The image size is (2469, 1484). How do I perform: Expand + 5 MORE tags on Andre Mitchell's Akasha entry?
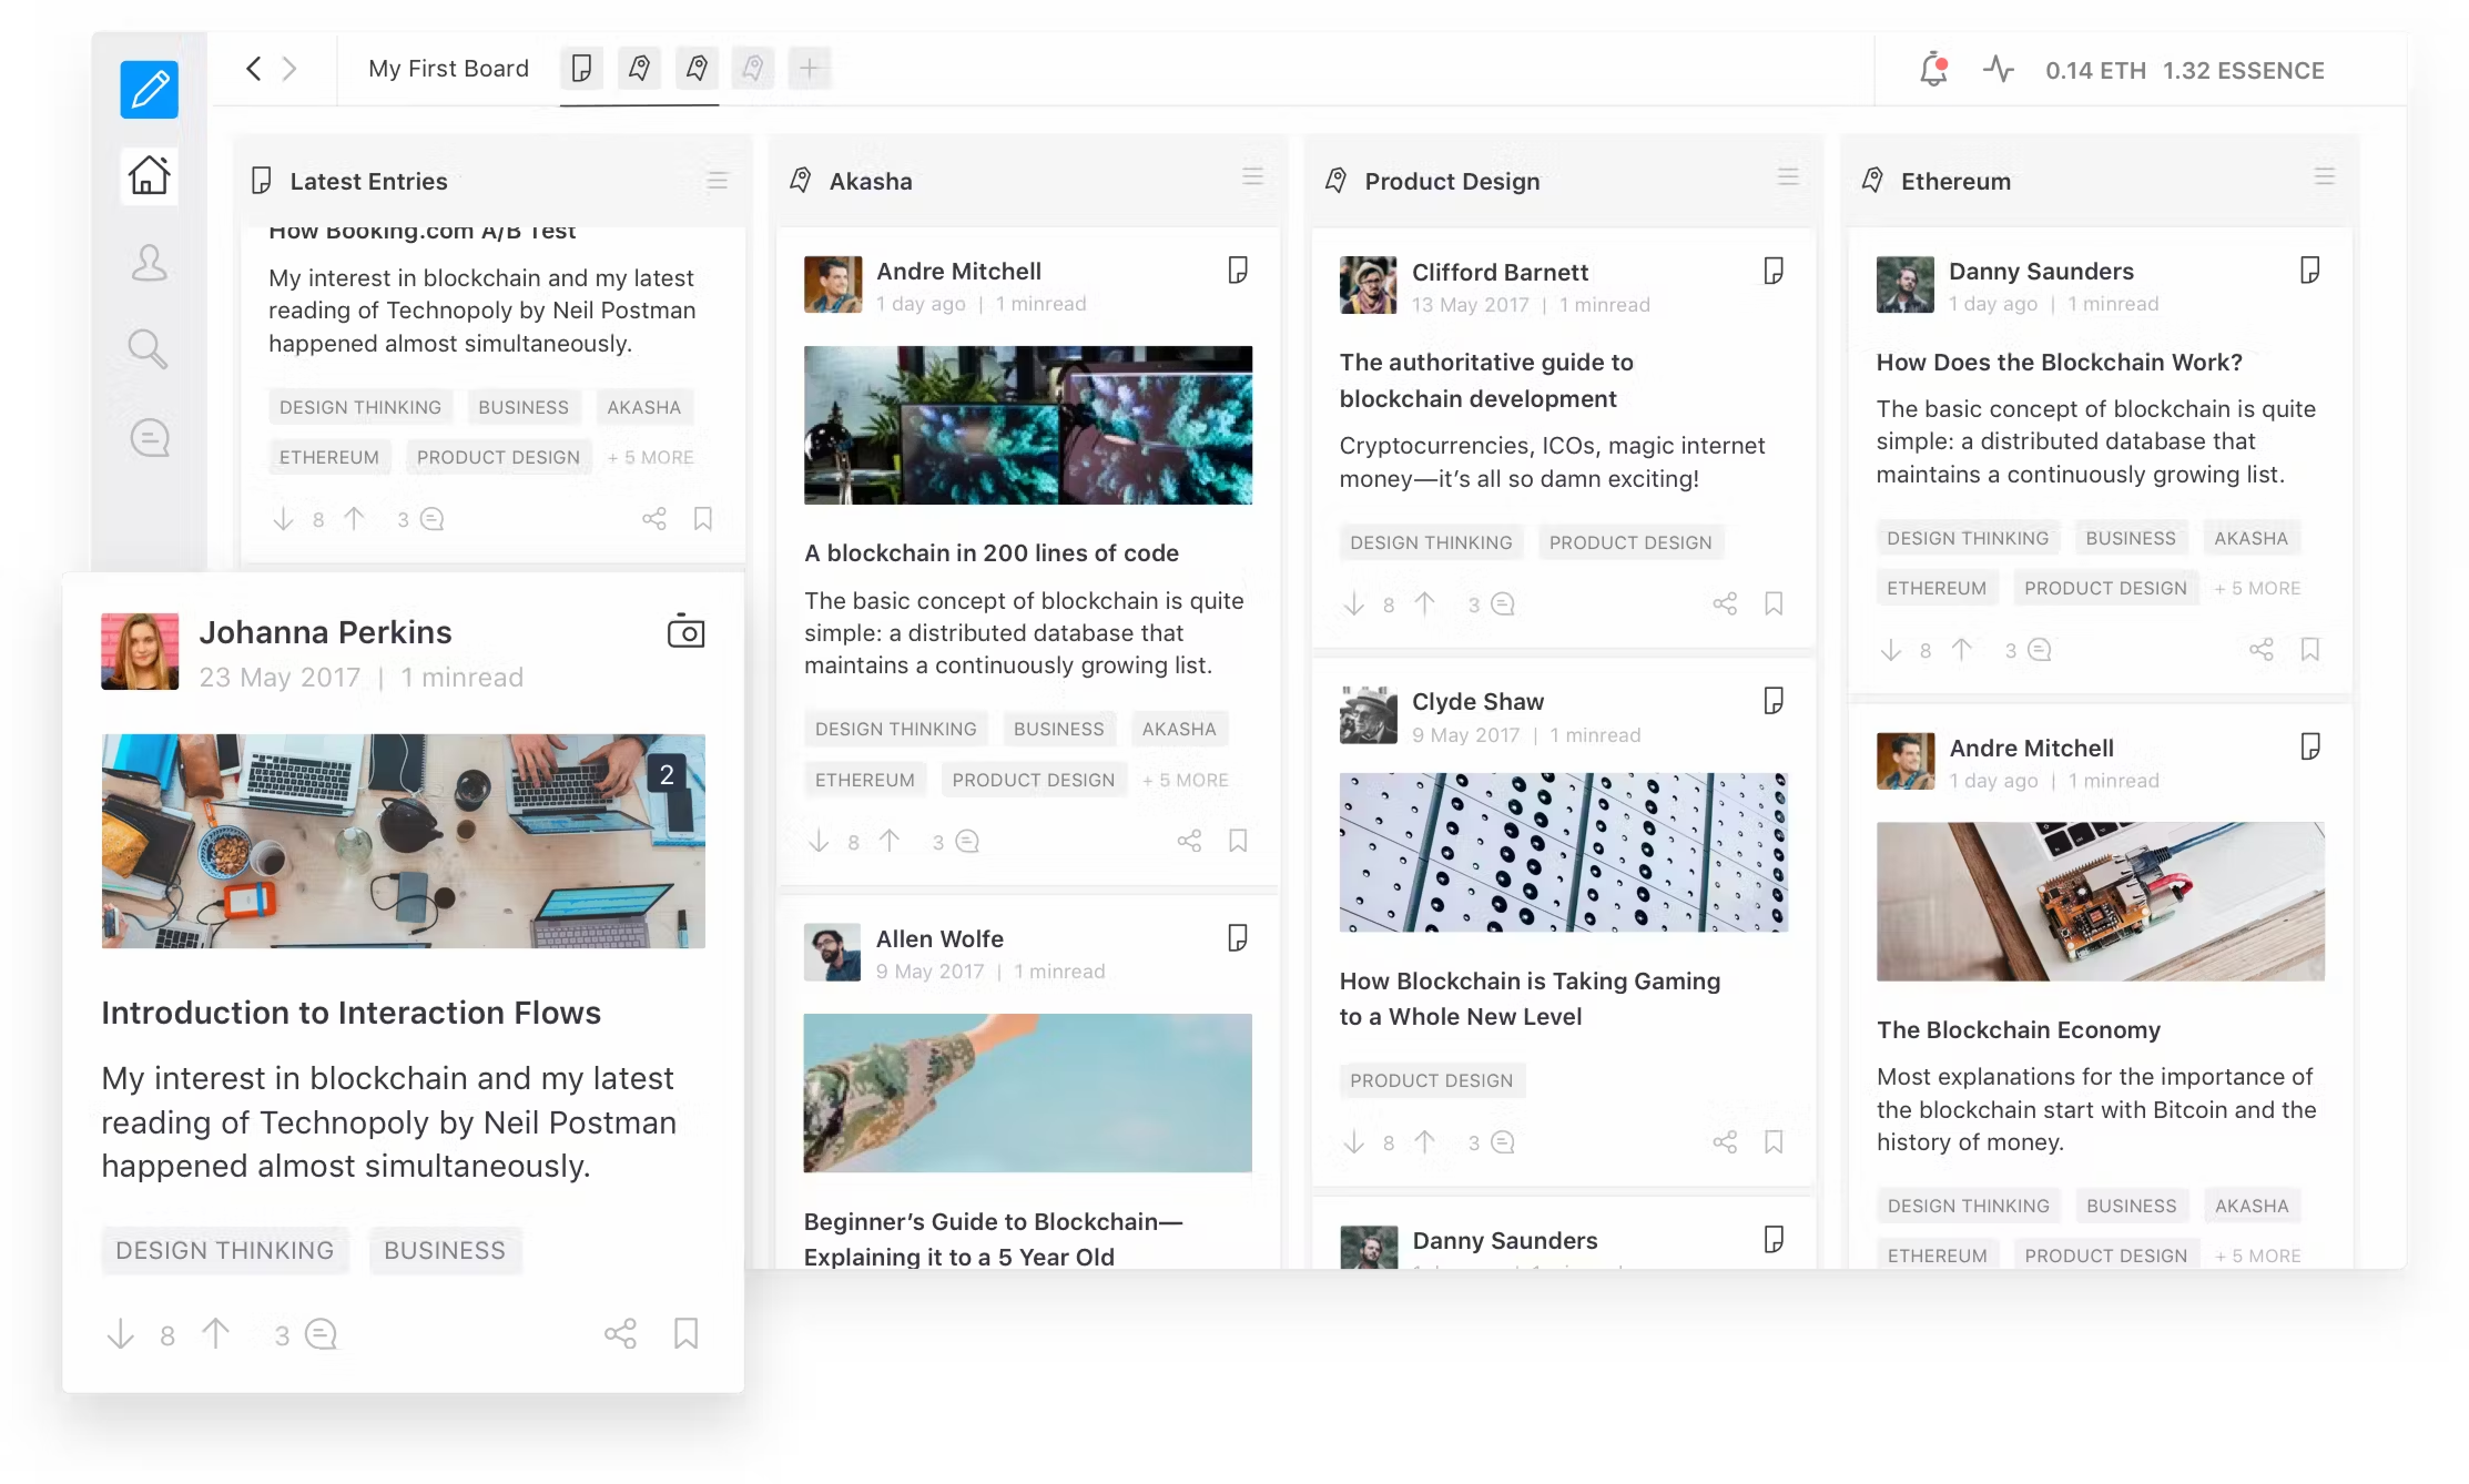[1185, 779]
